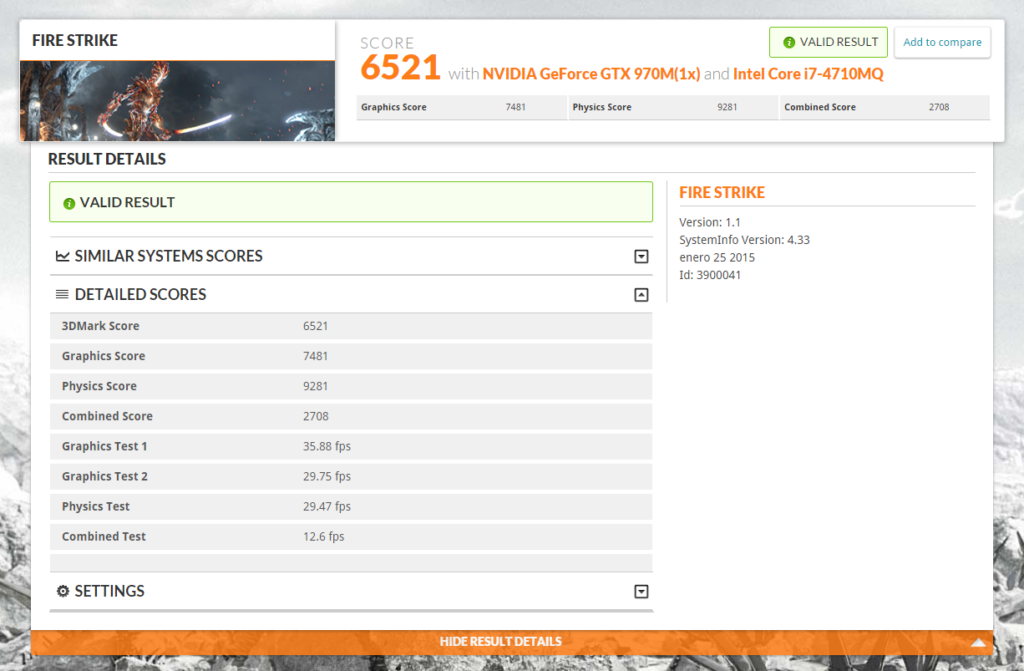
Task: Select the Graphics Score cell in the summary bar
Action: 461,107
